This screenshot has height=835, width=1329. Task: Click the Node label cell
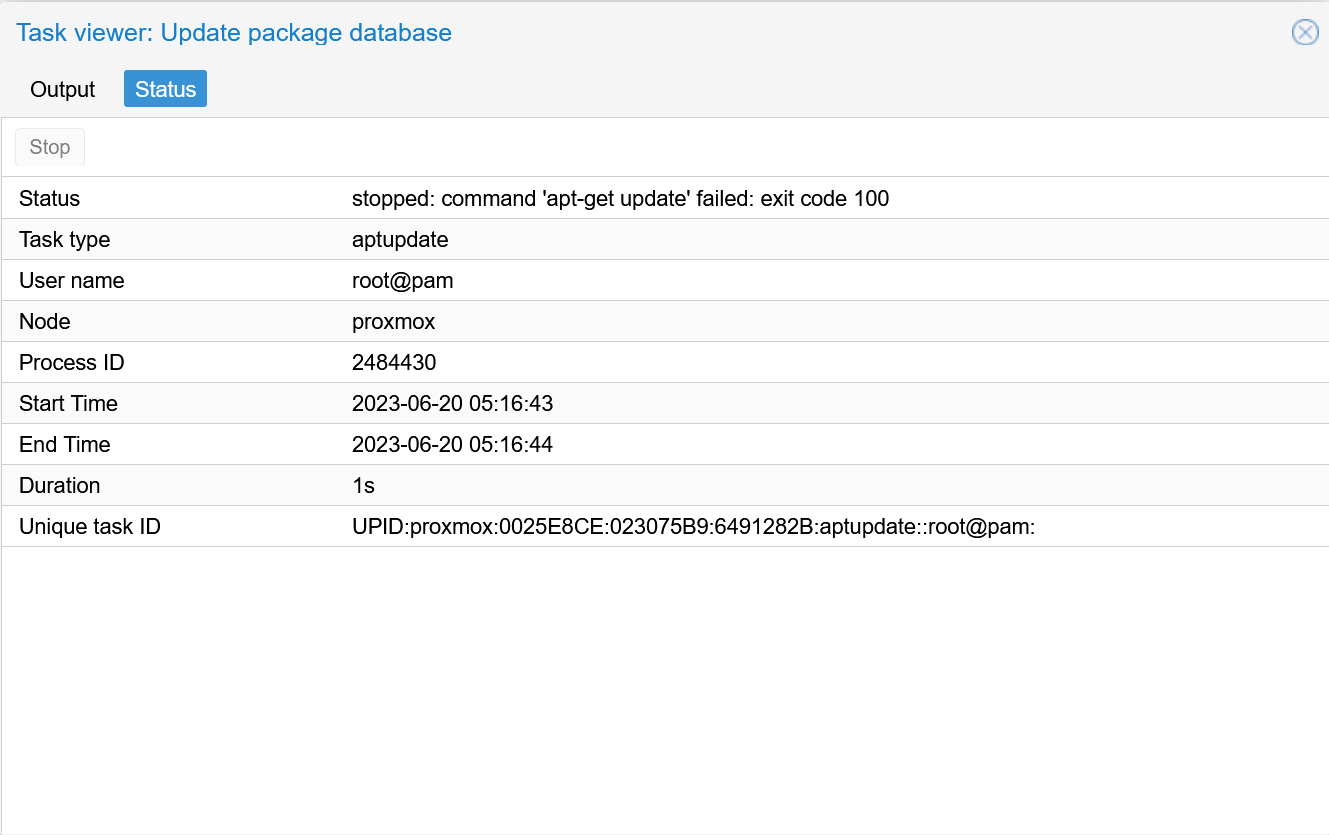point(44,321)
